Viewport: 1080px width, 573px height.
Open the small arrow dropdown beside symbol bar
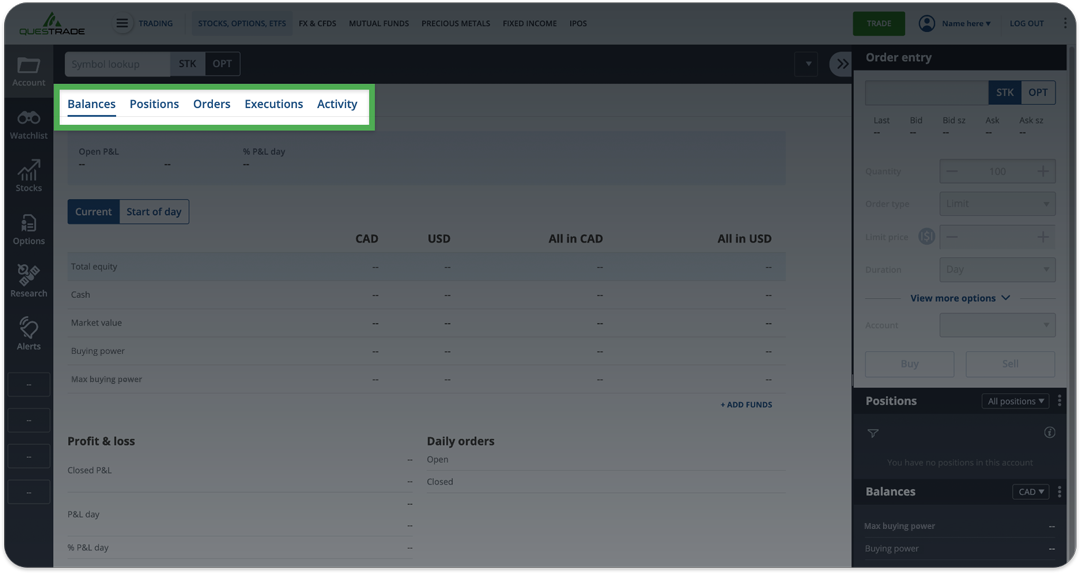(x=807, y=64)
